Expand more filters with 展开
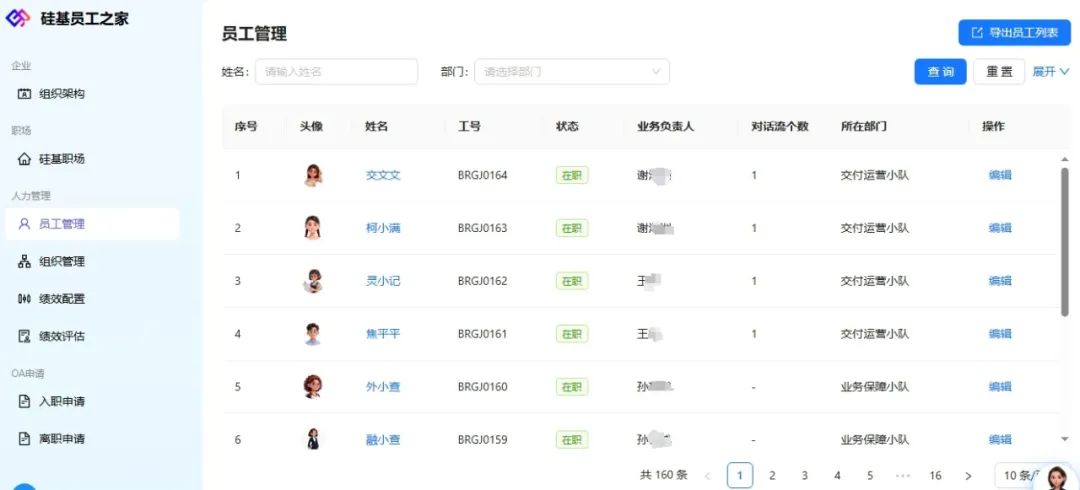This screenshot has height=490, width=1080. 1050,72
